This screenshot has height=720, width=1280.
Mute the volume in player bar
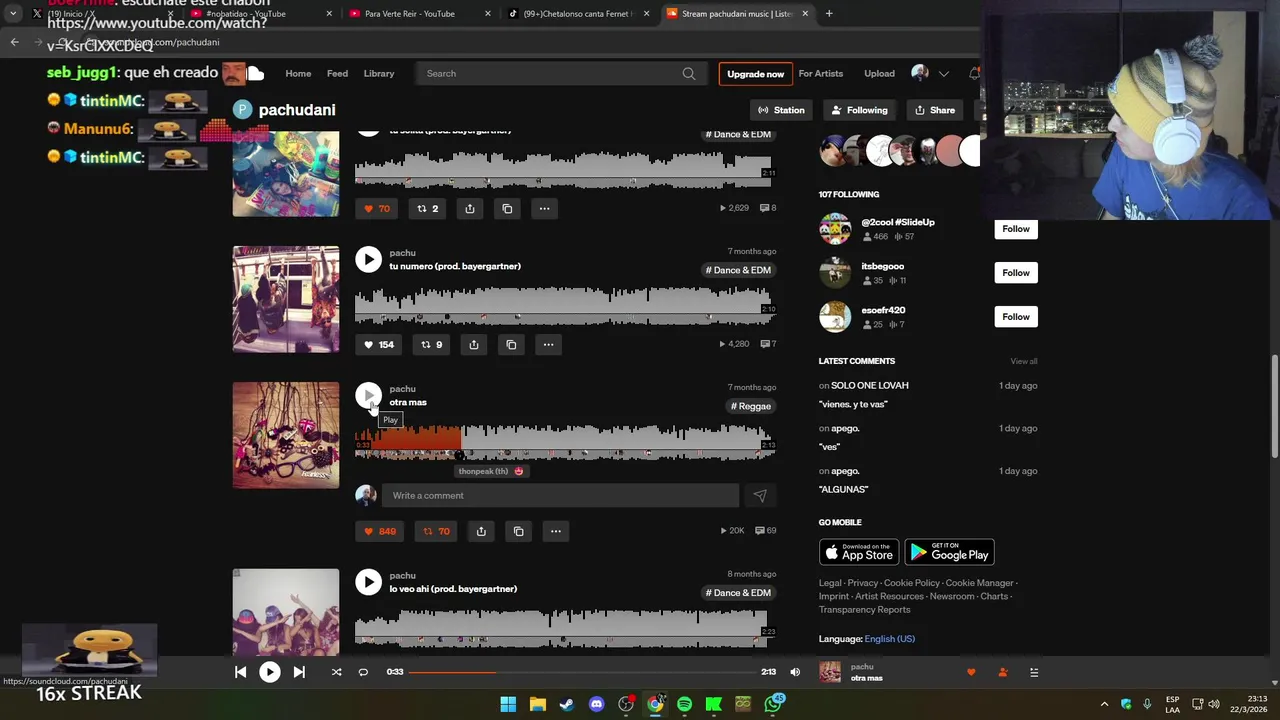tap(795, 672)
